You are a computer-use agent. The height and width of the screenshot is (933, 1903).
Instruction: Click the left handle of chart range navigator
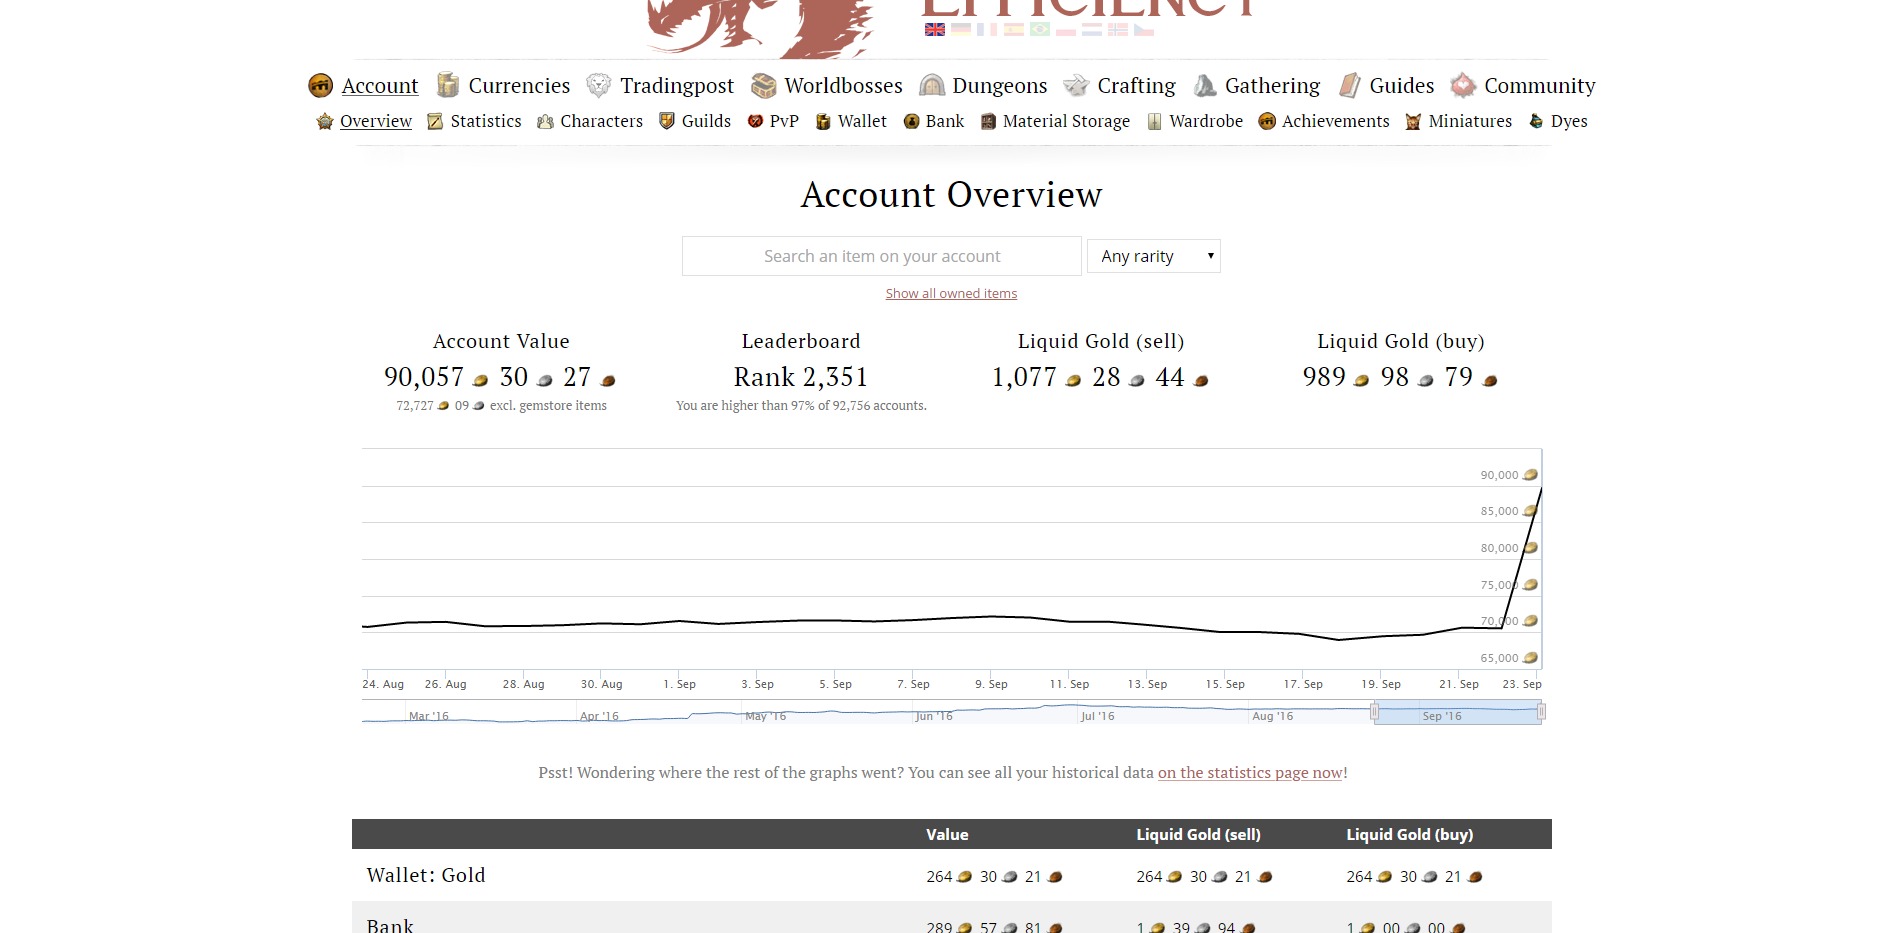(1374, 712)
